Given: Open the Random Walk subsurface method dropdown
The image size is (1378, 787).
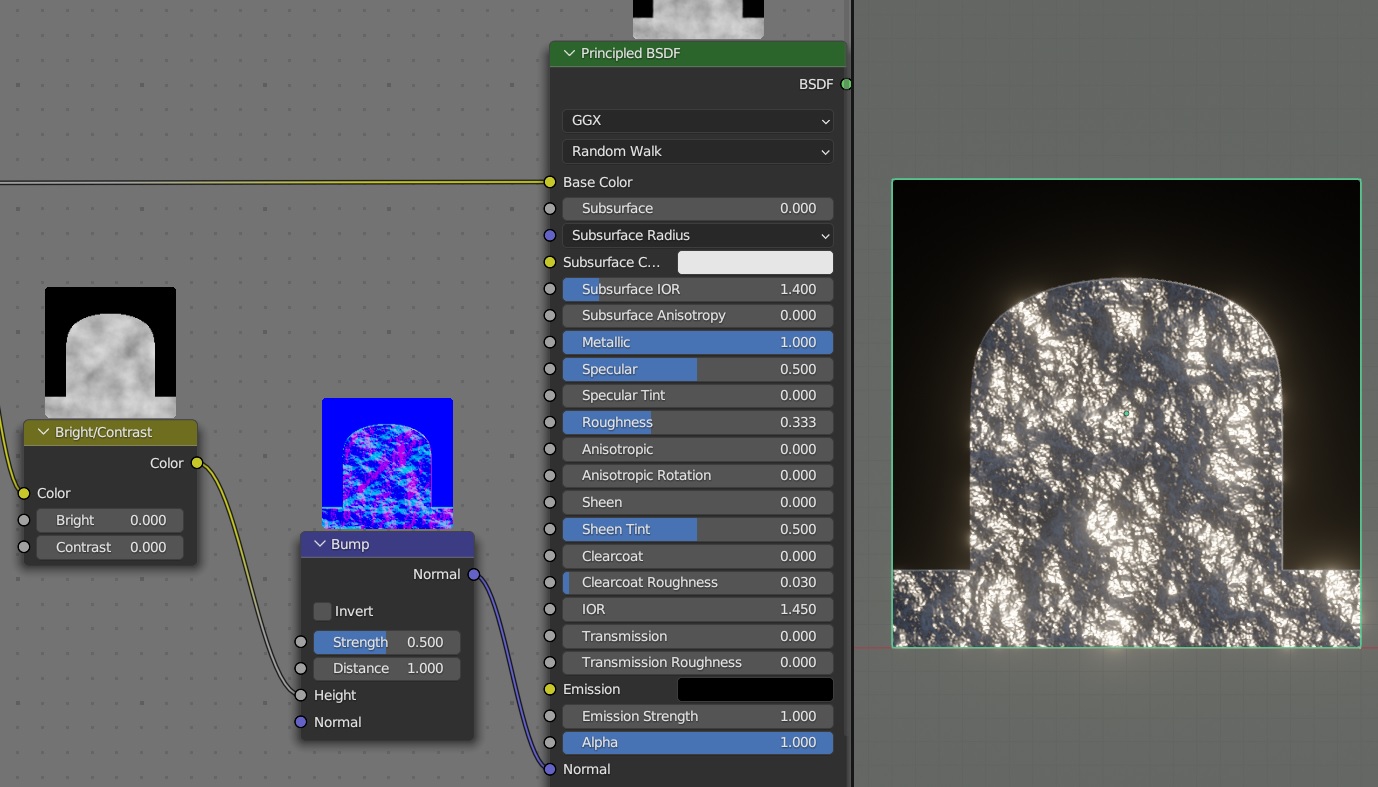Looking at the screenshot, I should [697, 151].
